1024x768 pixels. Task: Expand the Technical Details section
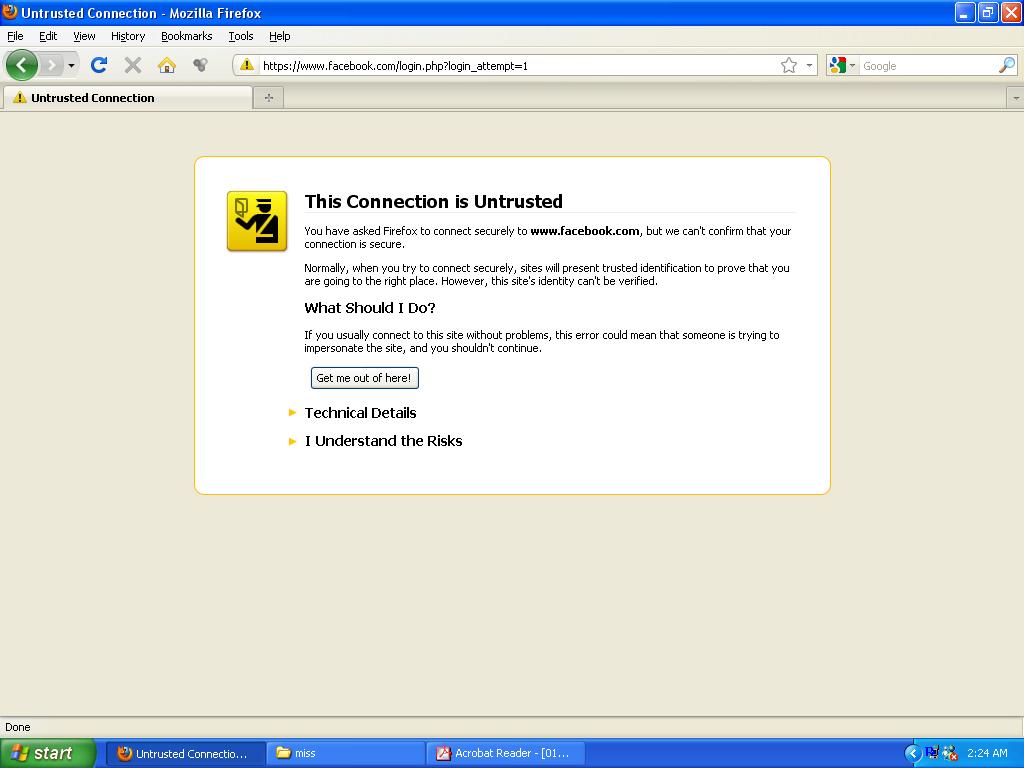[360, 413]
